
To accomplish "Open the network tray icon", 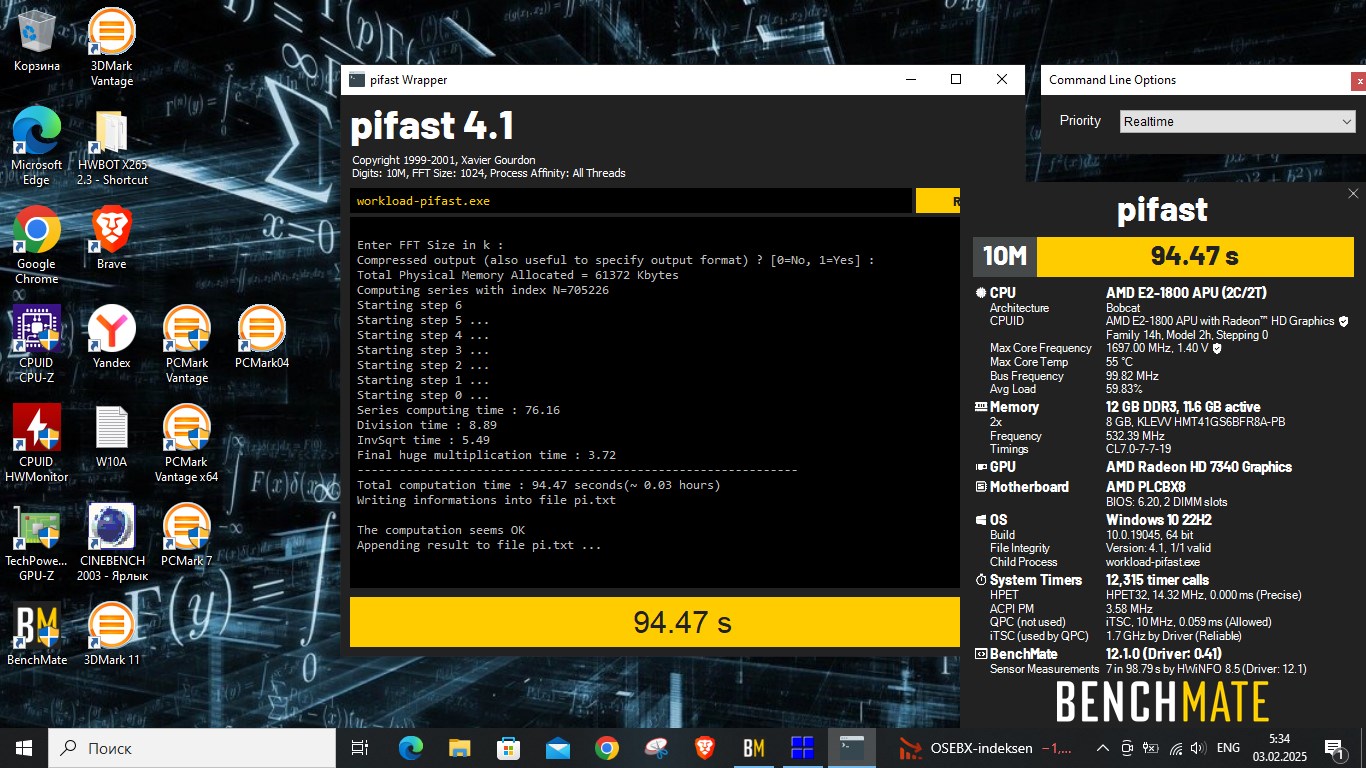I will [x=1175, y=747].
